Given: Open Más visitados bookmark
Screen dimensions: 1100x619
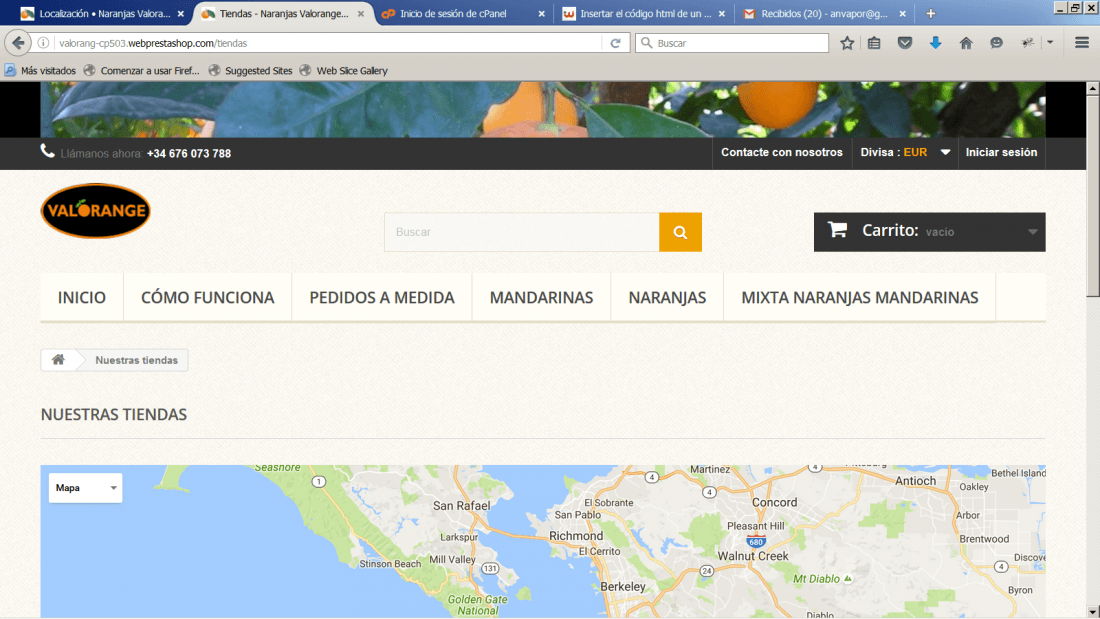Looking at the screenshot, I should [x=41, y=70].
